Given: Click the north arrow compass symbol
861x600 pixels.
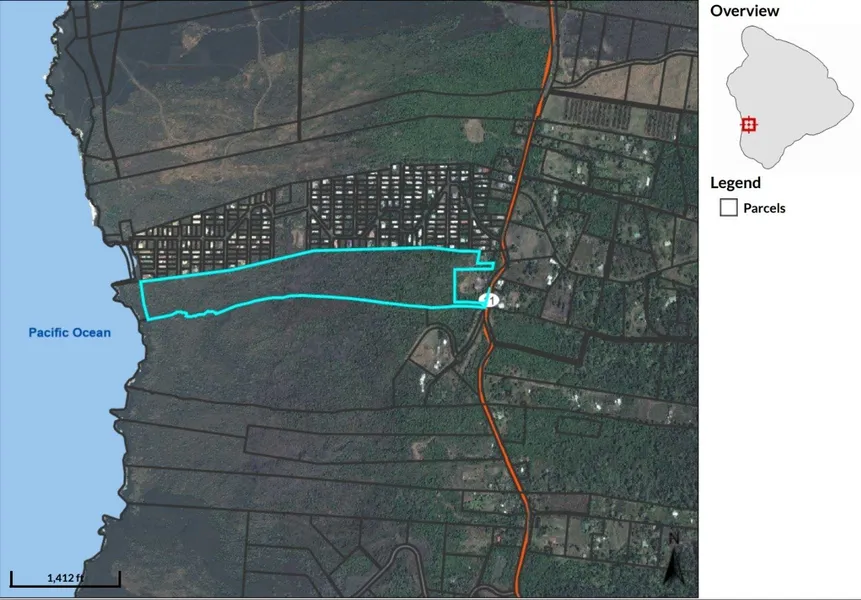Looking at the screenshot, I should 674,559.
